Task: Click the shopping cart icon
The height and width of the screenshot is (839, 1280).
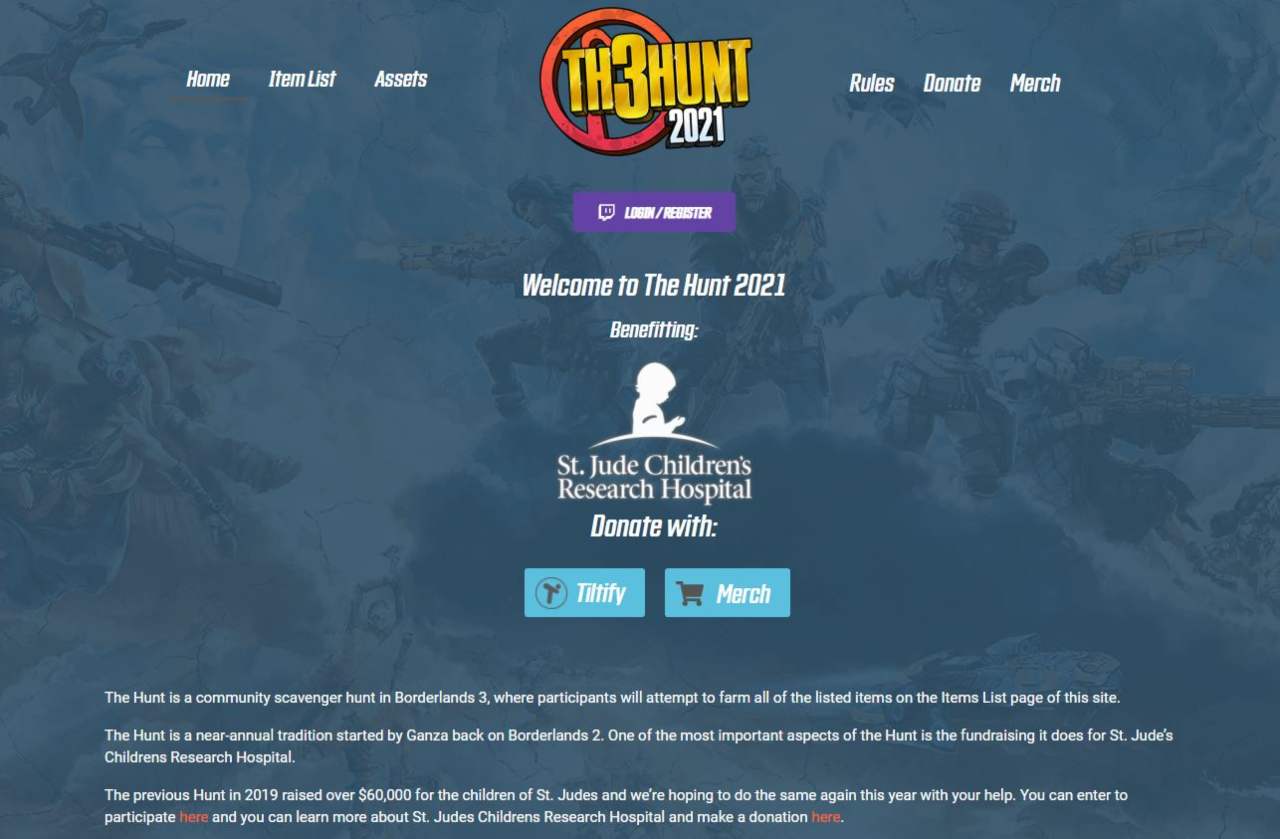Action: coord(690,593)
